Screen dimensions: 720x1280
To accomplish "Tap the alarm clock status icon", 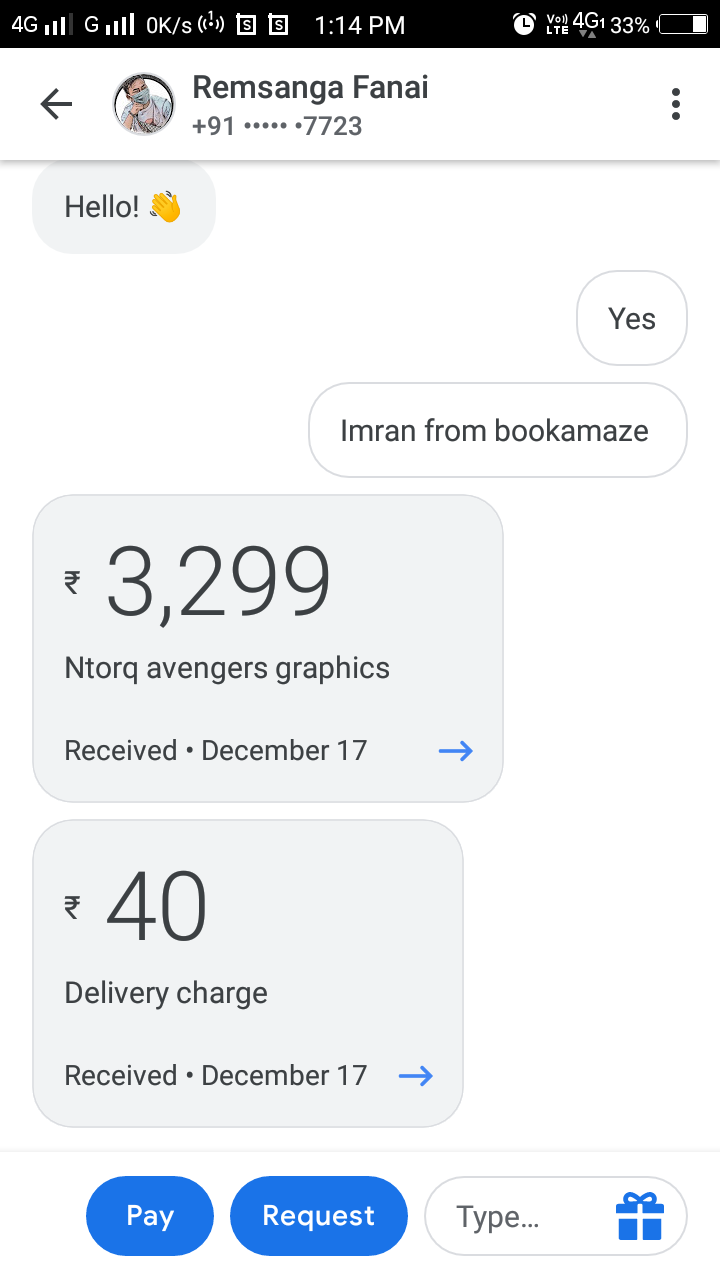I will tap(524, 25).
